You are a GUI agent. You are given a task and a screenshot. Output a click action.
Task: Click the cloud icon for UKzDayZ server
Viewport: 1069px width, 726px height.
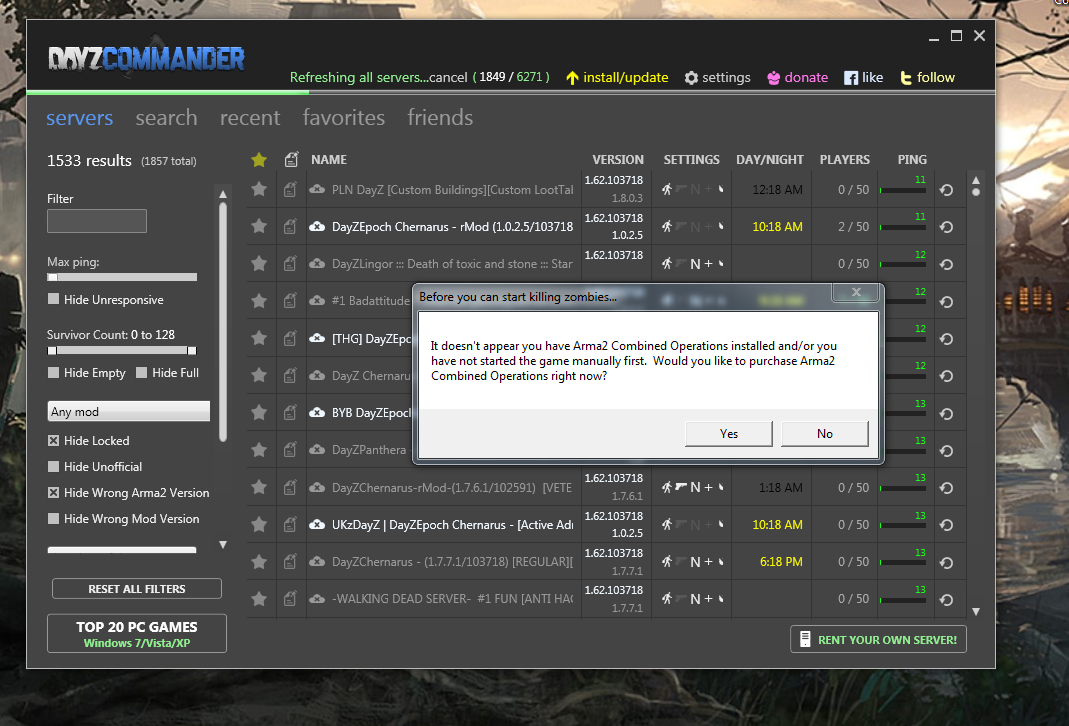pos(317,524)
